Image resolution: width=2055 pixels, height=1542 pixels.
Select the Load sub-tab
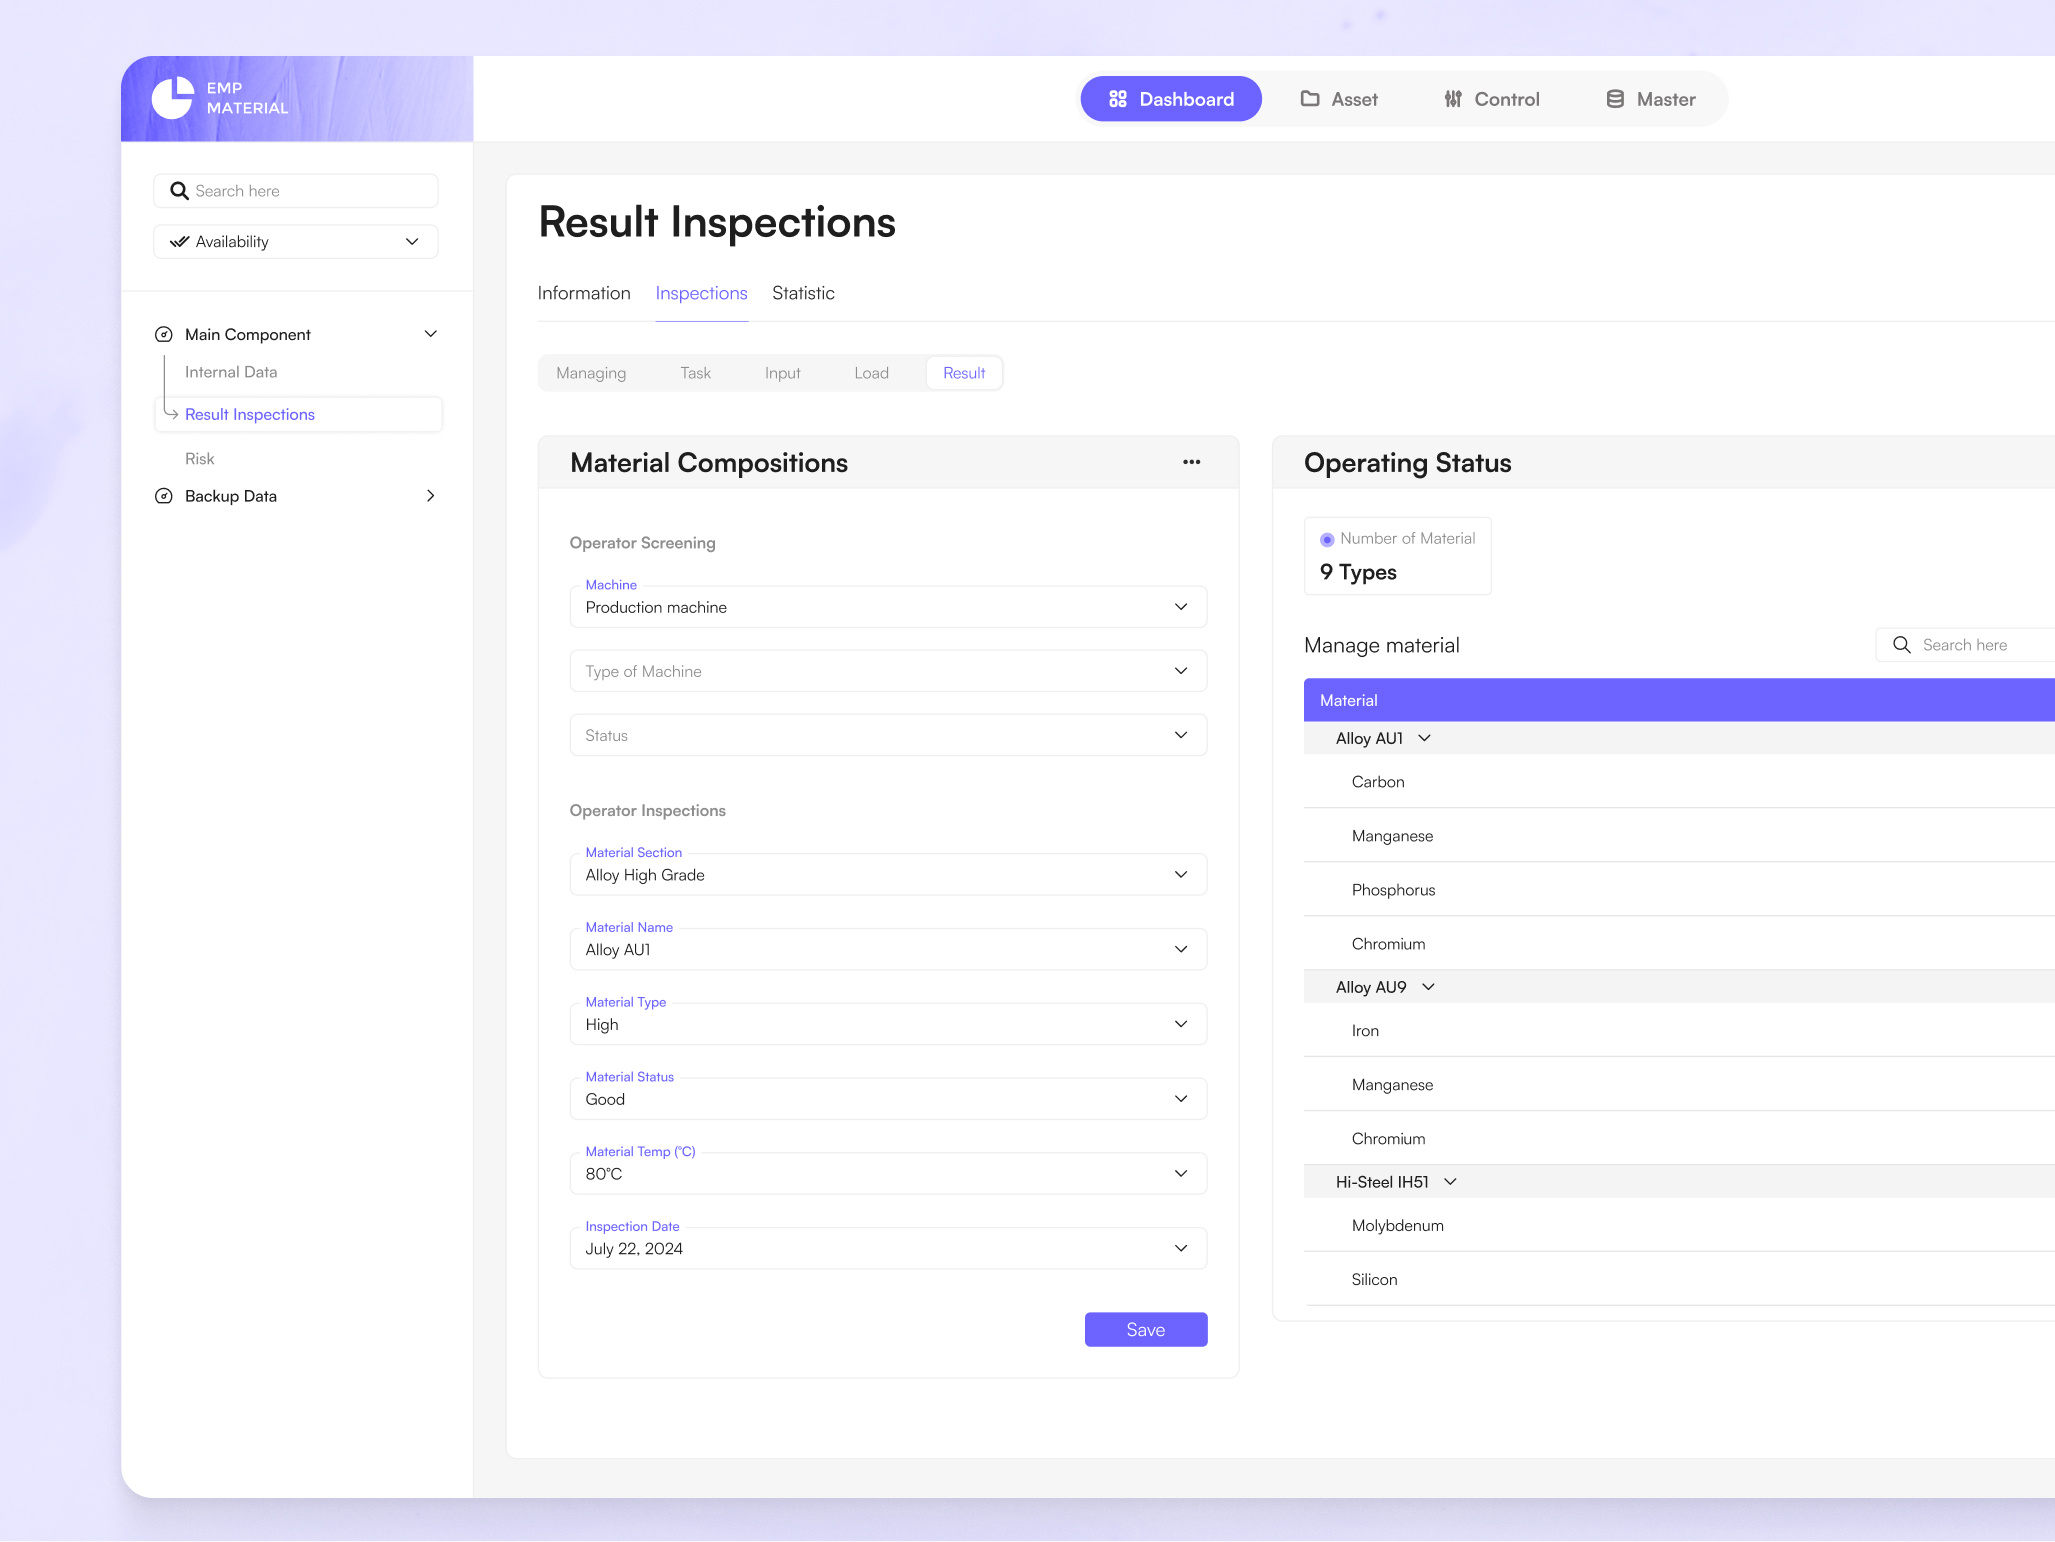pos(871,373)
